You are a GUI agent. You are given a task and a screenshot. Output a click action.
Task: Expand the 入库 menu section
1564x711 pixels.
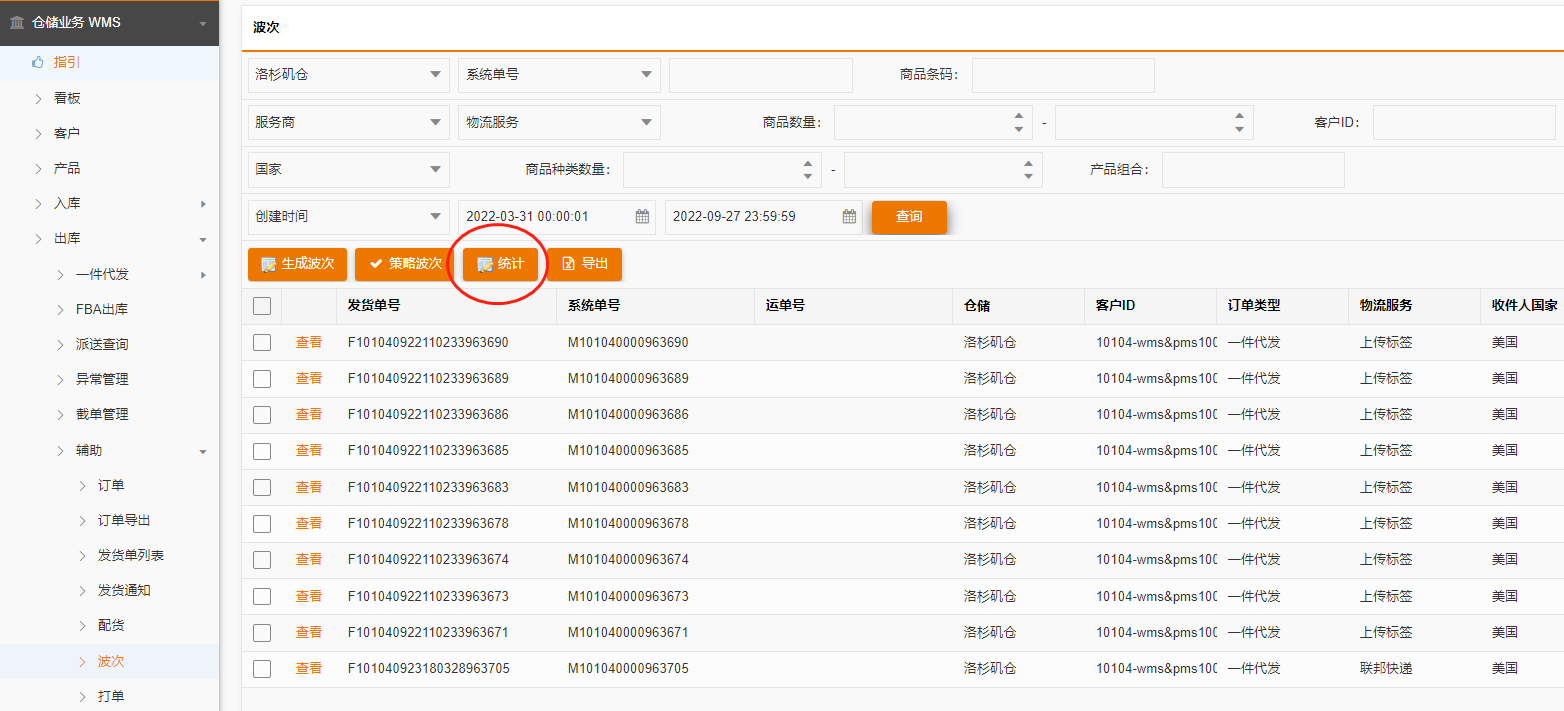109,203
